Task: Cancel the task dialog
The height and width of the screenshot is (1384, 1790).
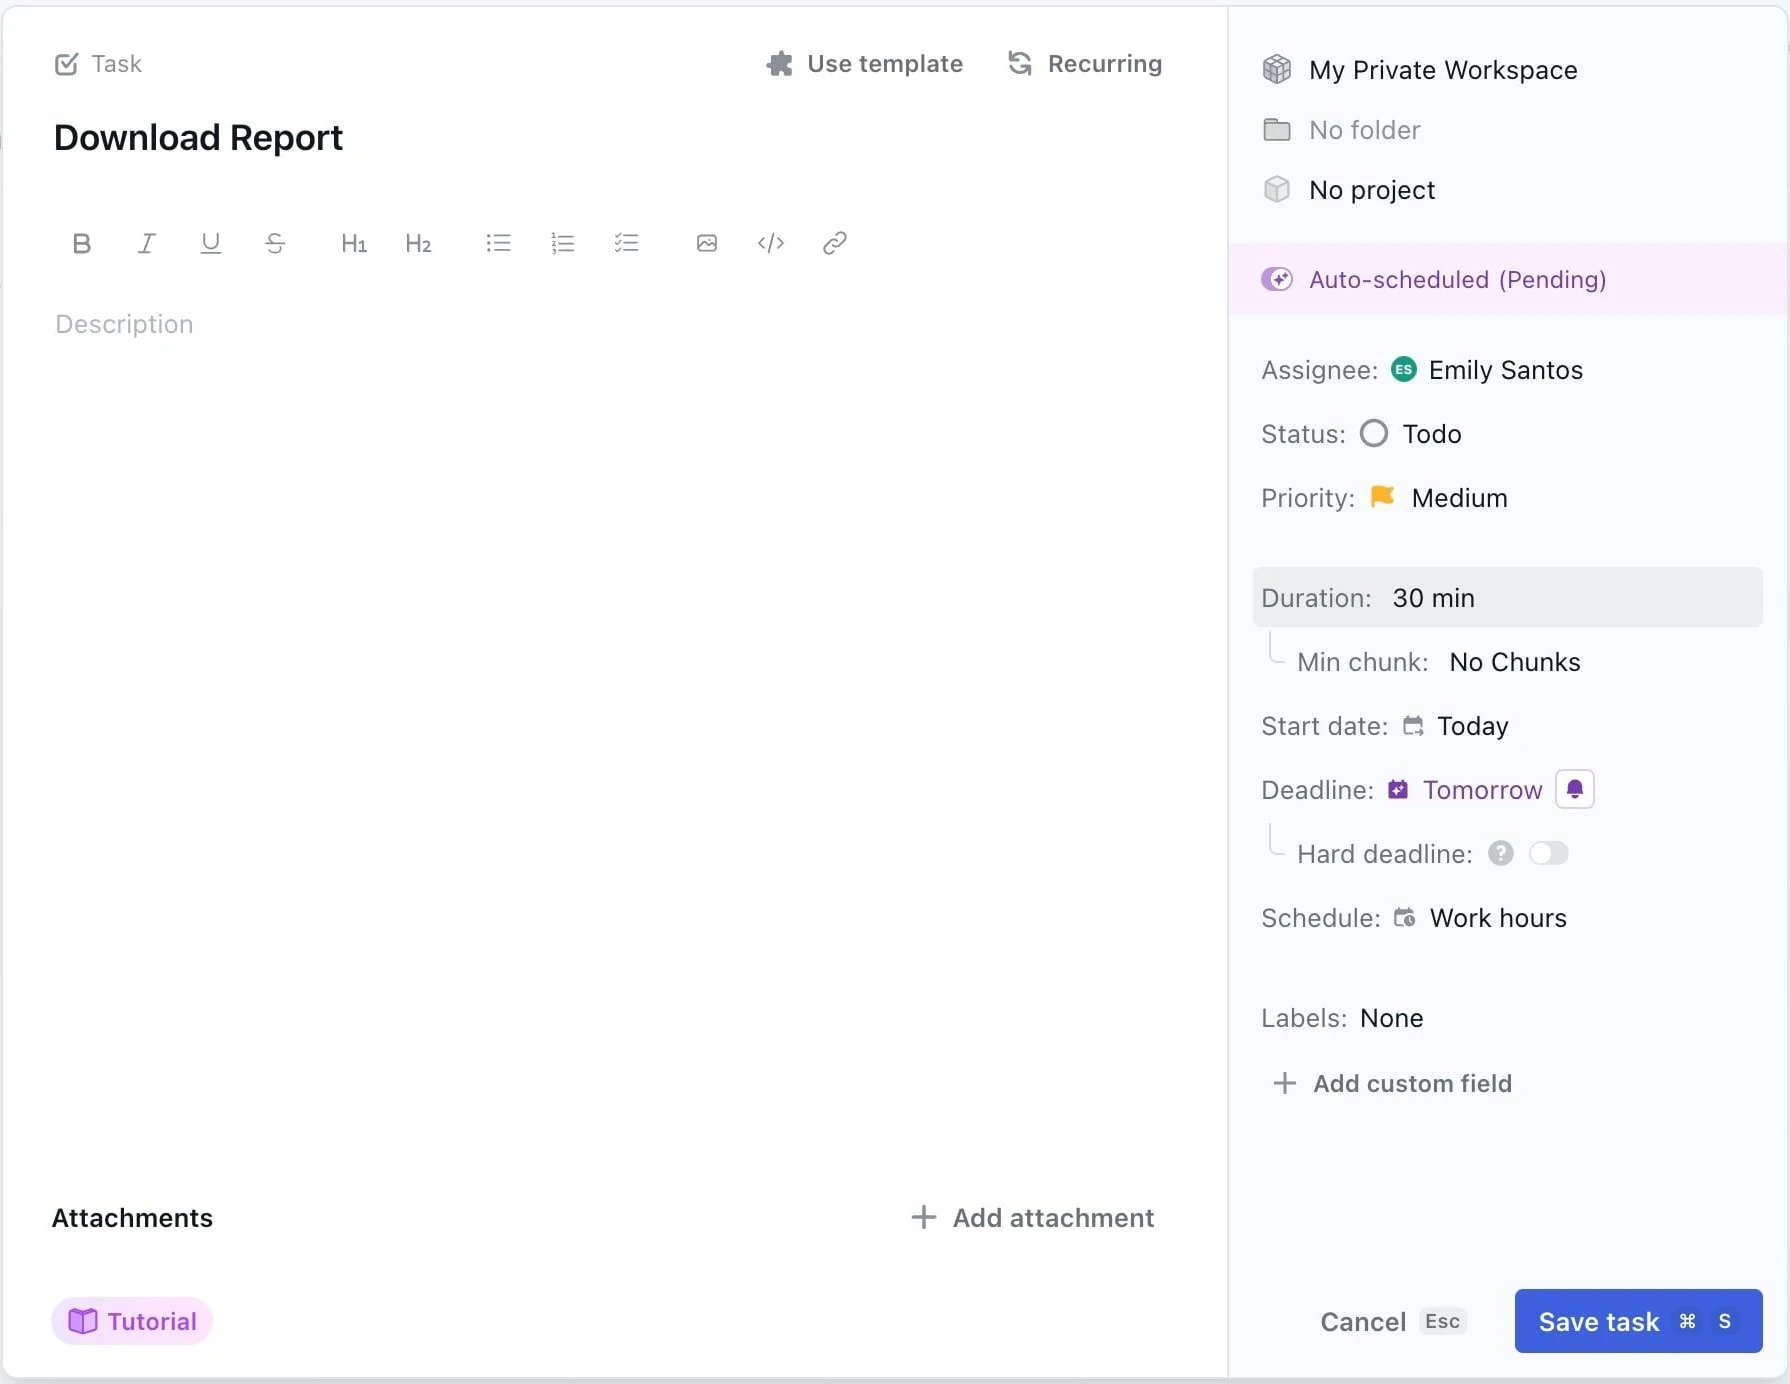Action: 1393,1322
